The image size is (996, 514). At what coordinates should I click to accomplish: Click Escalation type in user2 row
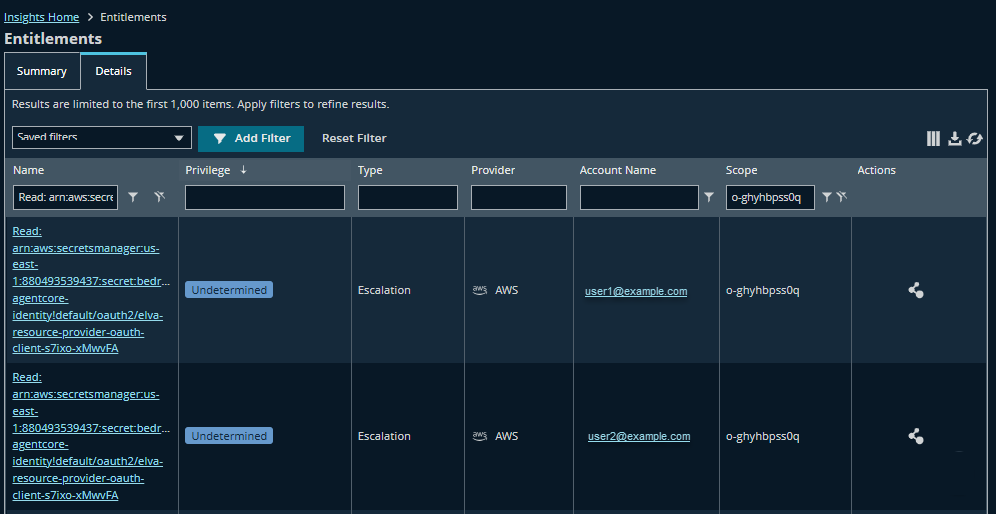click(384, 436)
